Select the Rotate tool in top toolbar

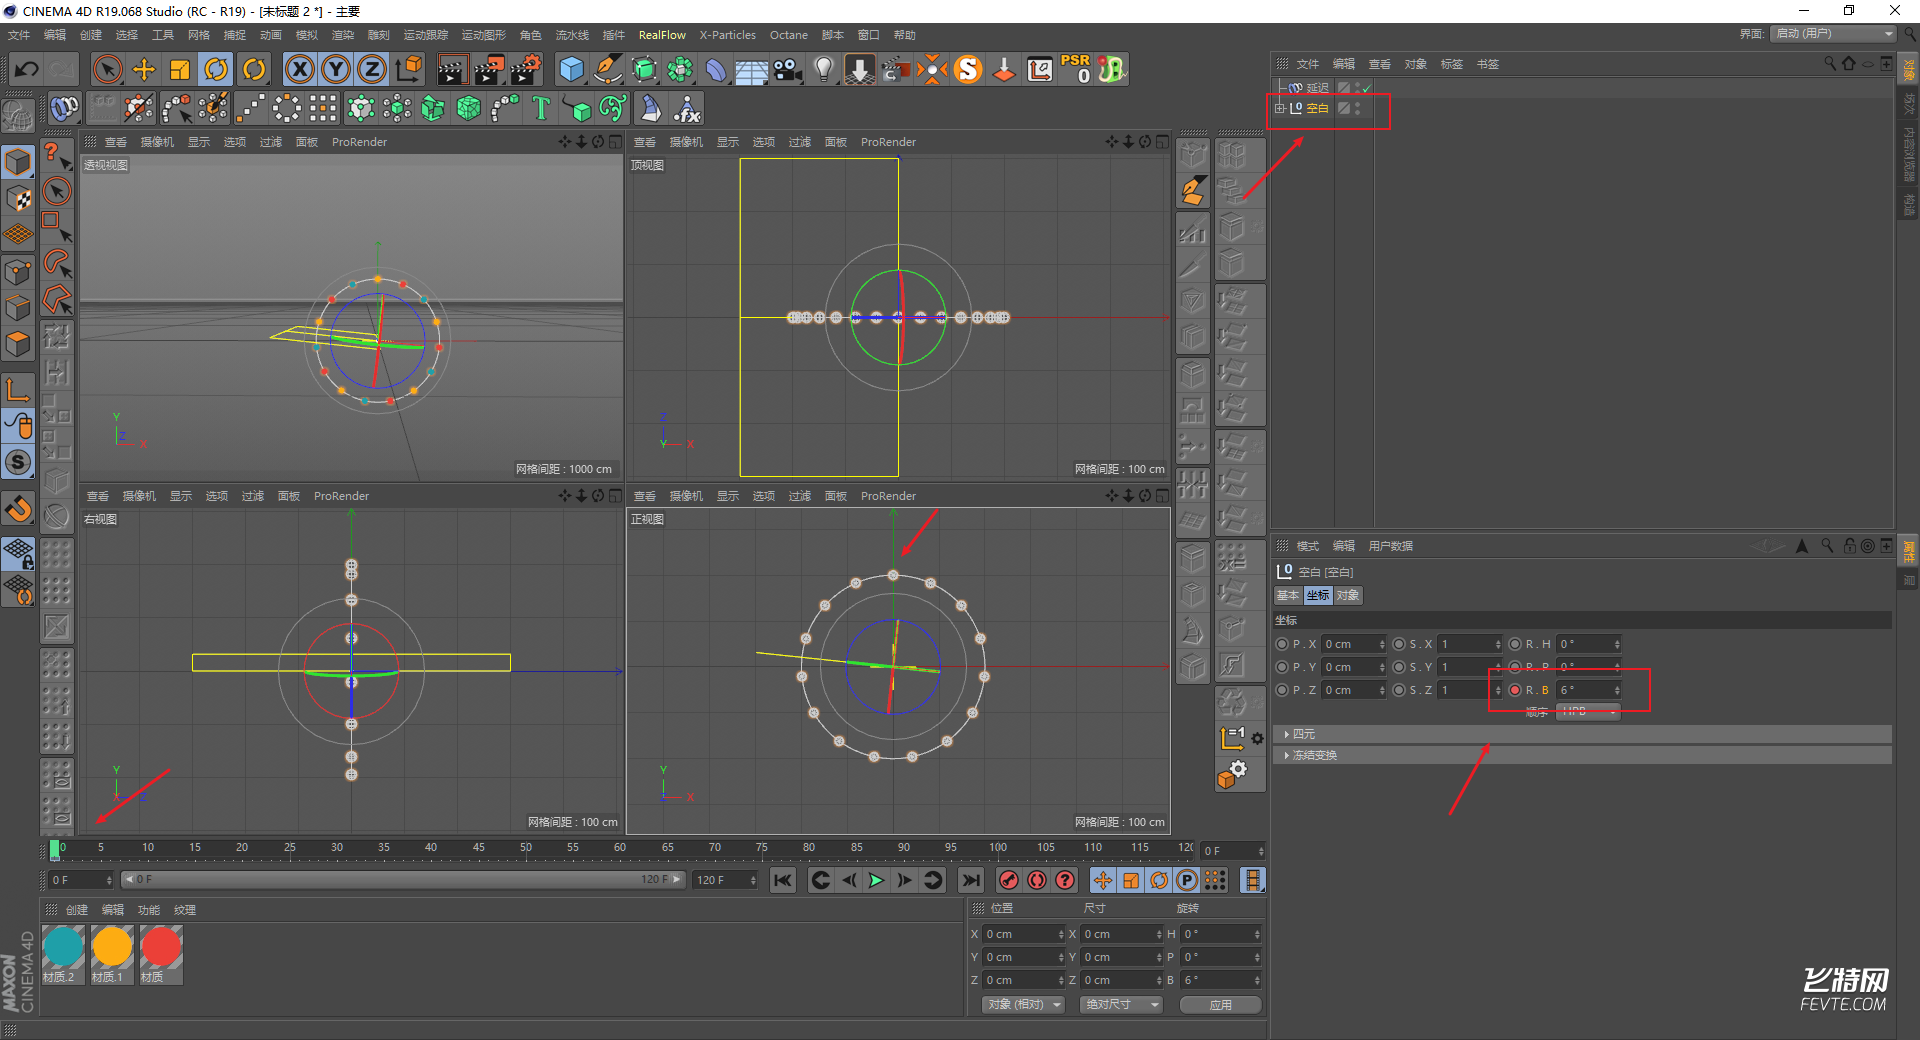216,69
